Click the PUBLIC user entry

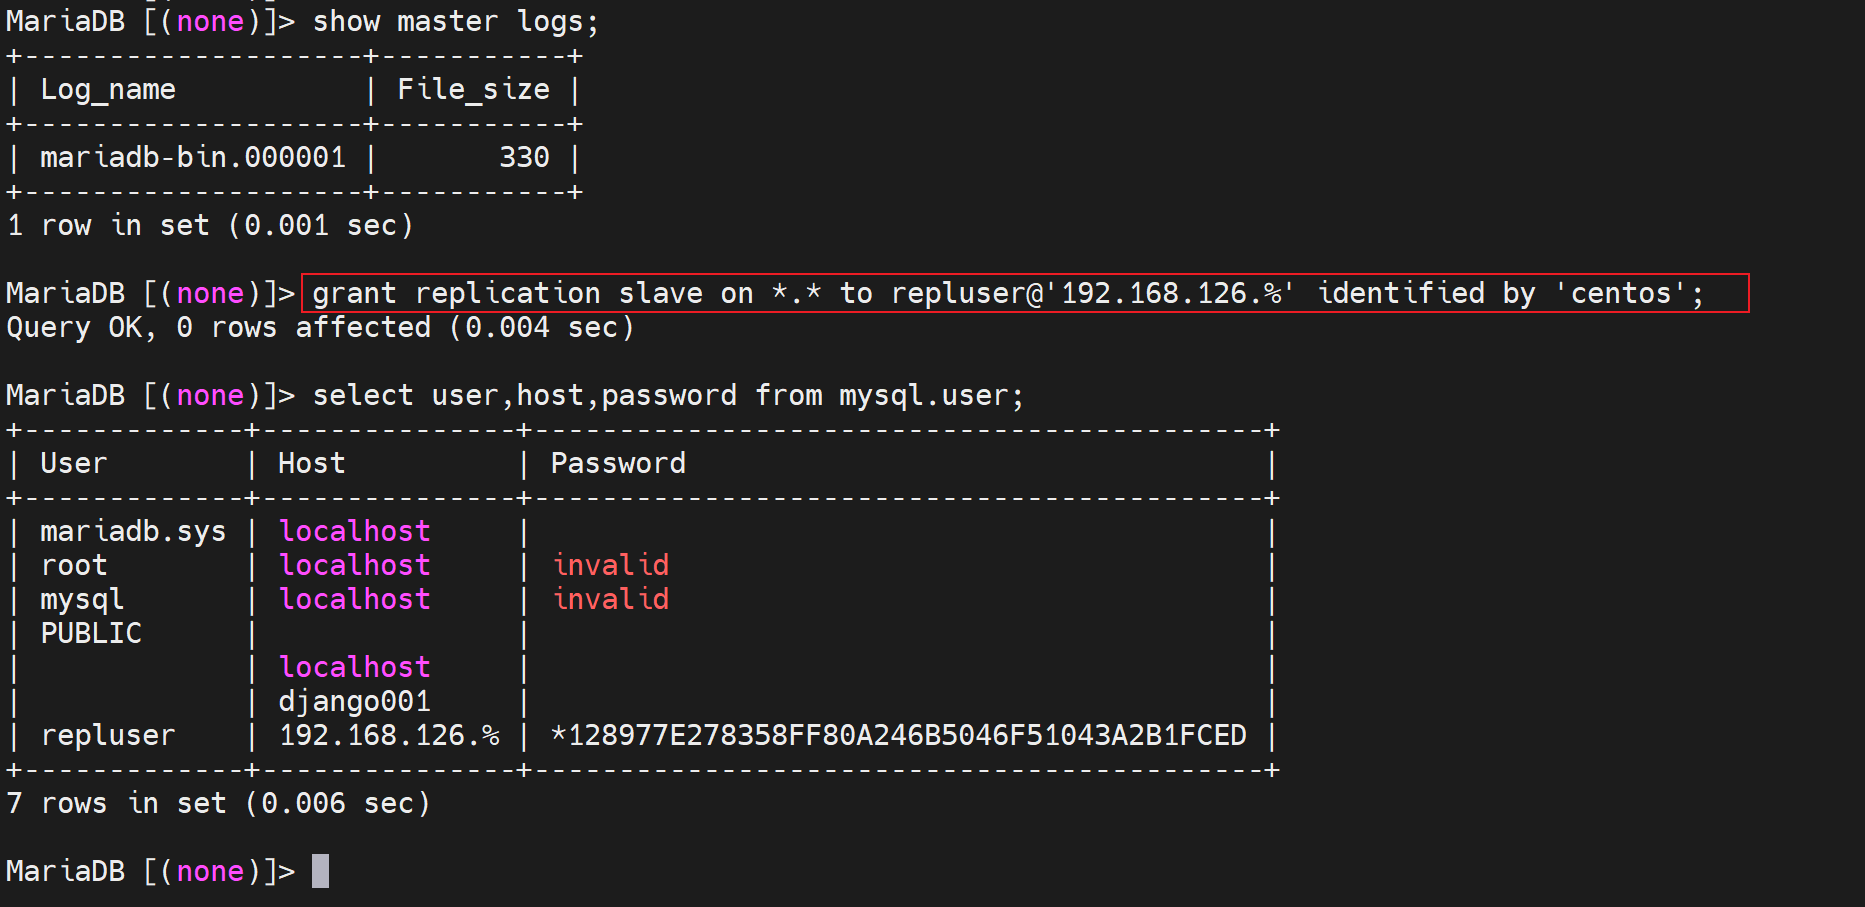(91, 634)
